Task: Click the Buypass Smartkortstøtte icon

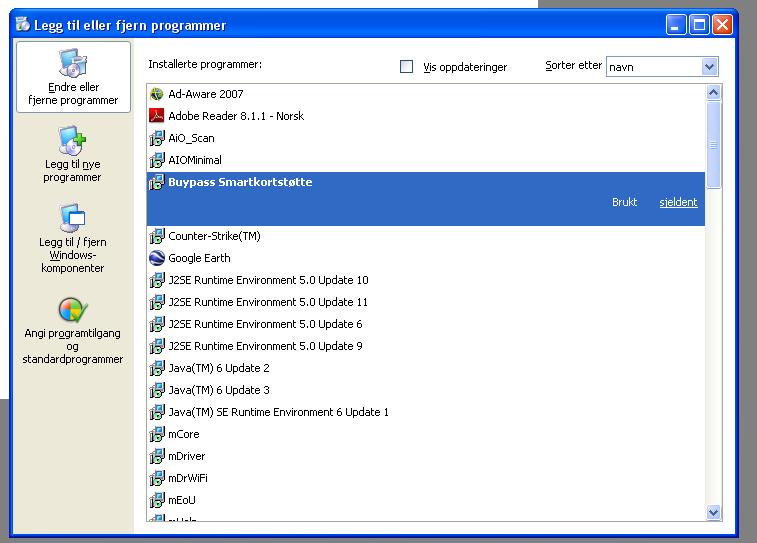Action: (x=157, y=182)
